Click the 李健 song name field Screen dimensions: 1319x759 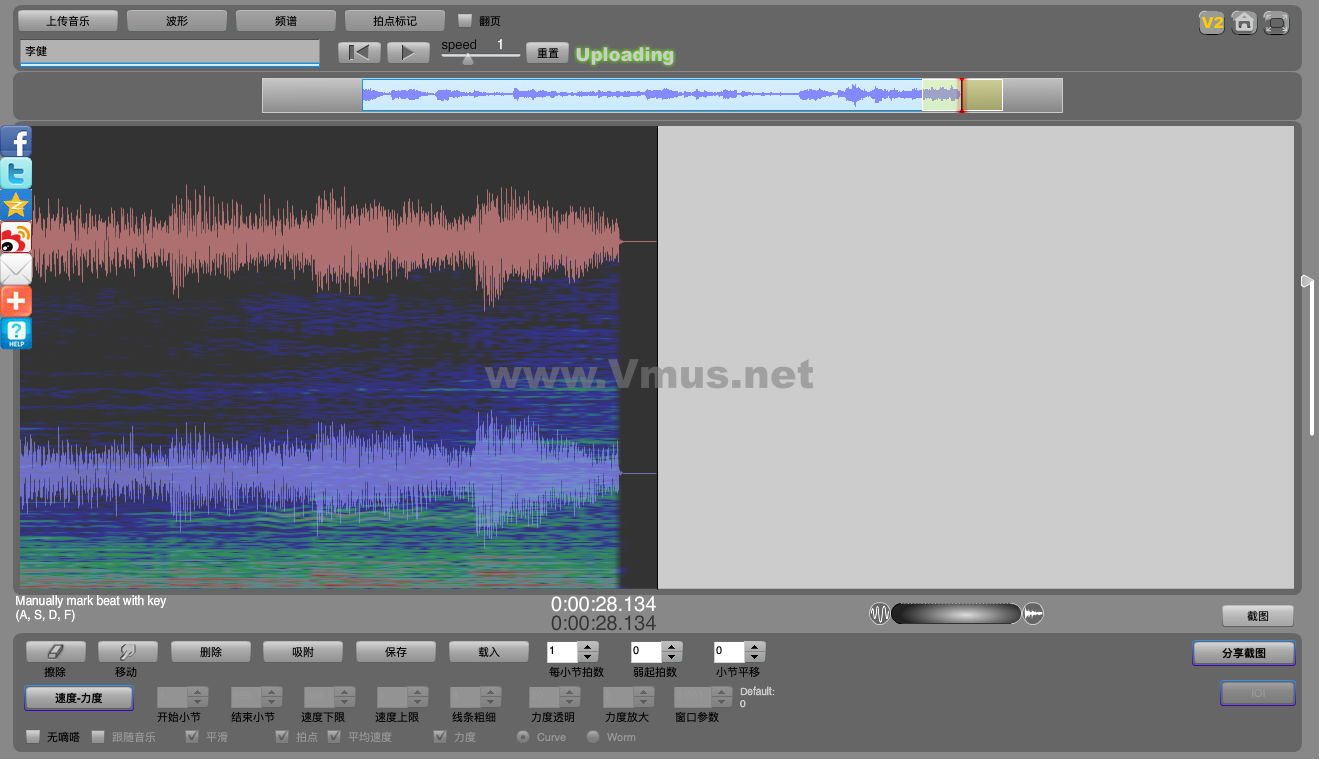169,52
